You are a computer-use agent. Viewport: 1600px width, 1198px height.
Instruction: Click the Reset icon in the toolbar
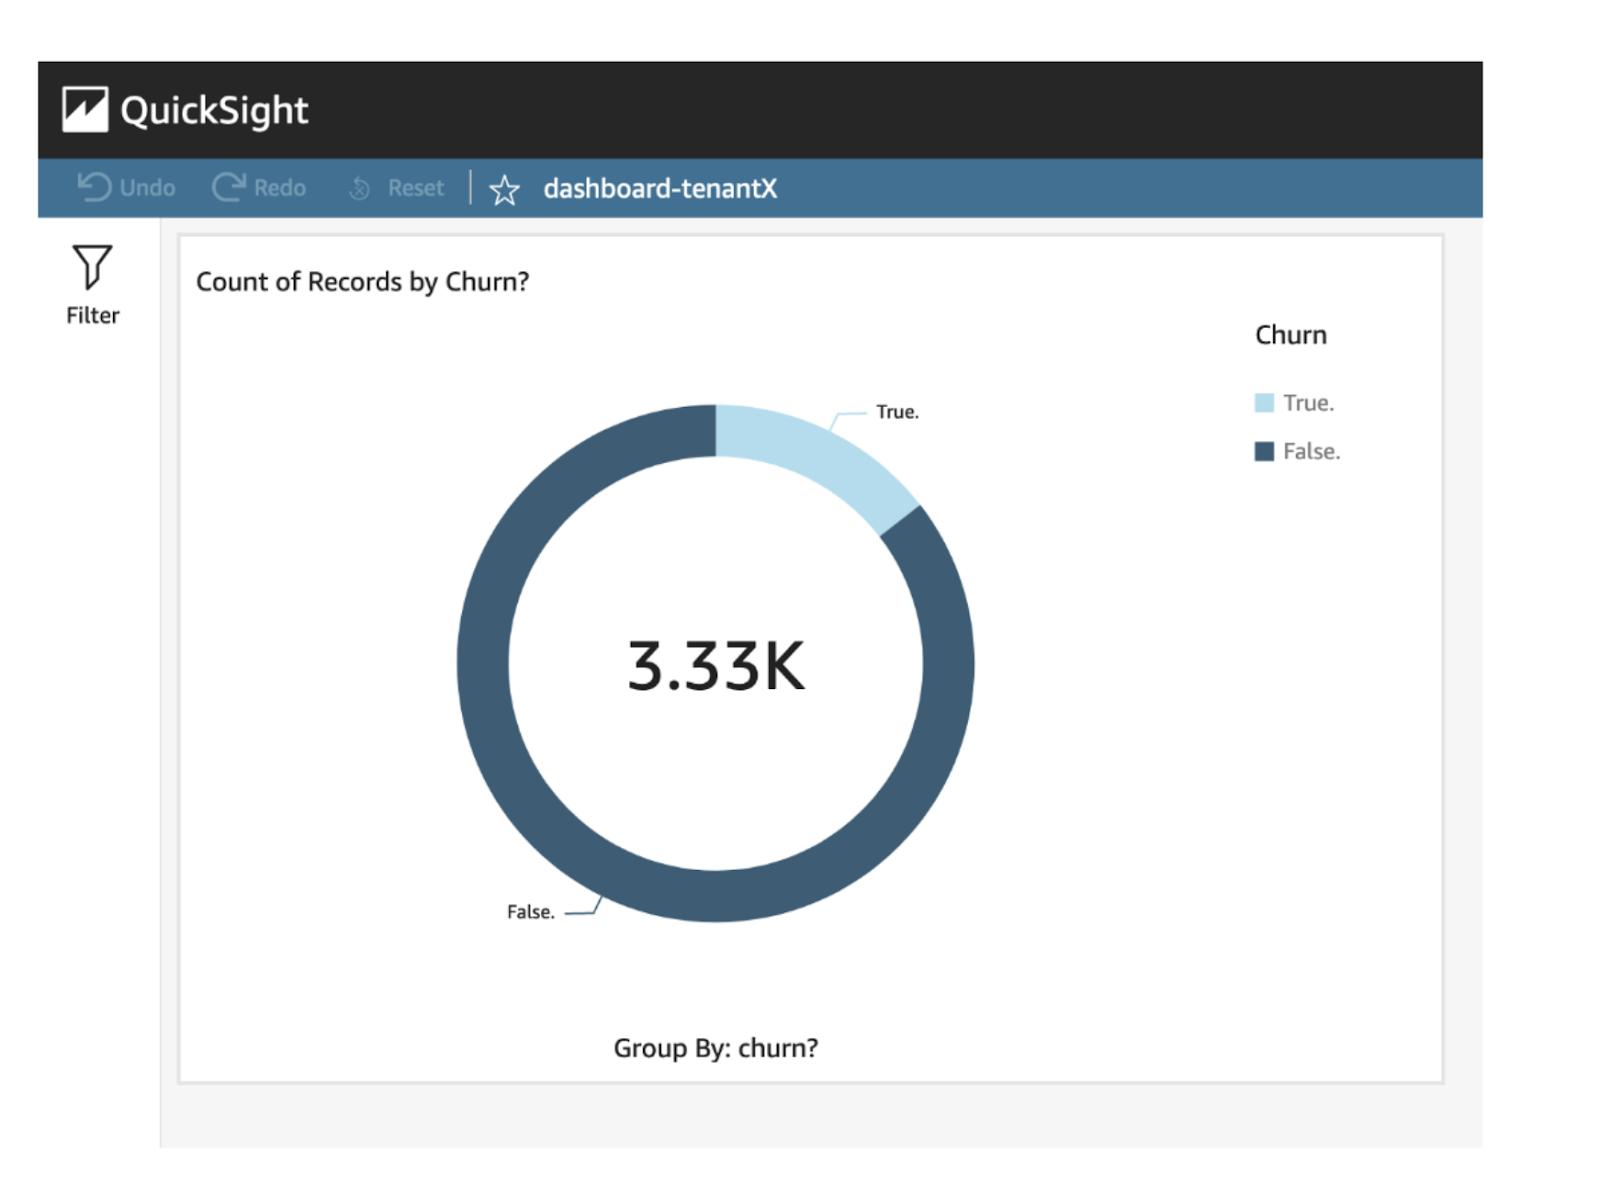click(360, 188)
